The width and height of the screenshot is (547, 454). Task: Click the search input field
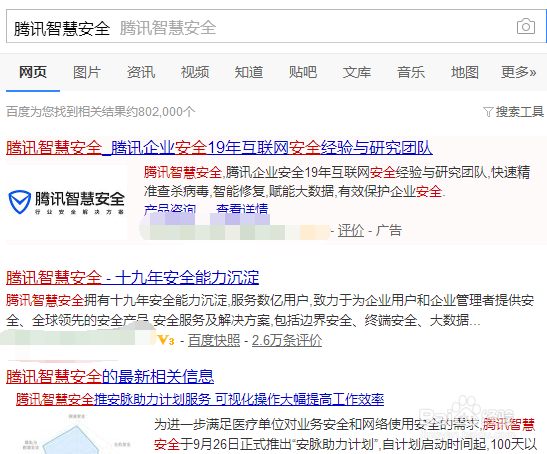coord(276,27)
